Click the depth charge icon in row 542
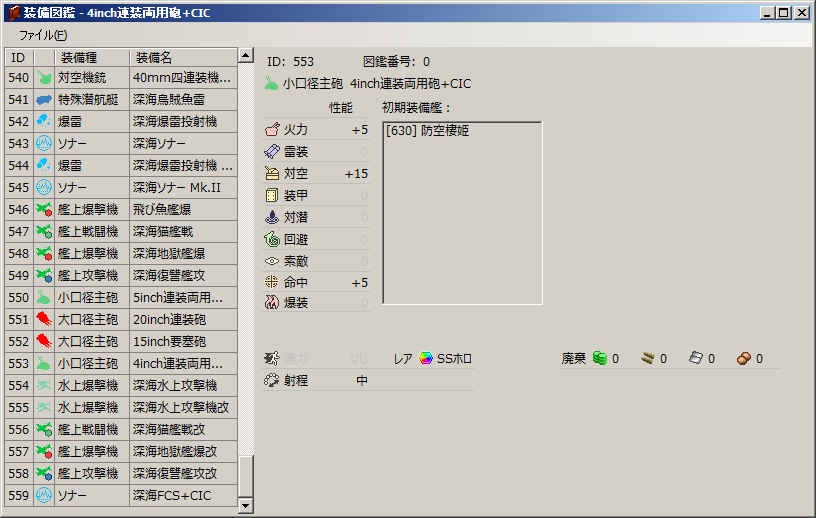The width and height of the screenshot is (816, 518). click(x=44, y=121)
